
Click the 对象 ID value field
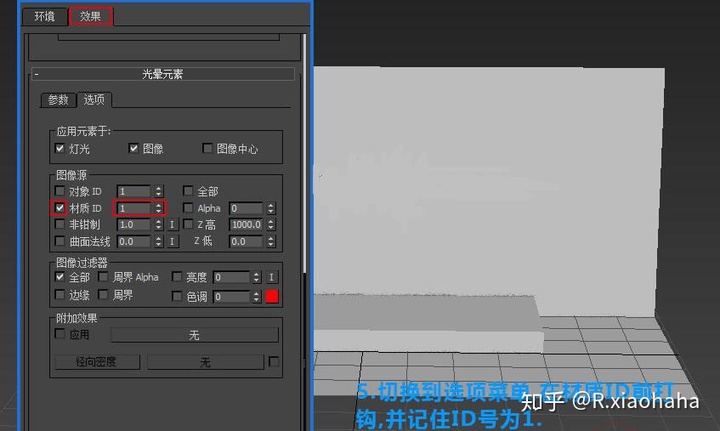(x=134, y=191)
